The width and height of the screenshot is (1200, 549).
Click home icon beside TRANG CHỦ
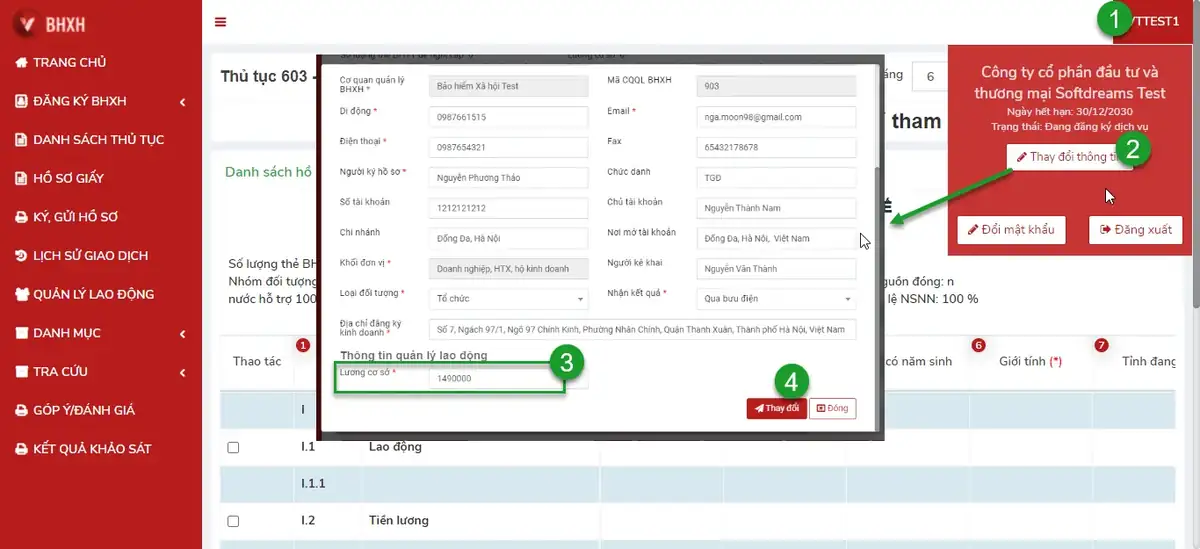pos(21,62)
